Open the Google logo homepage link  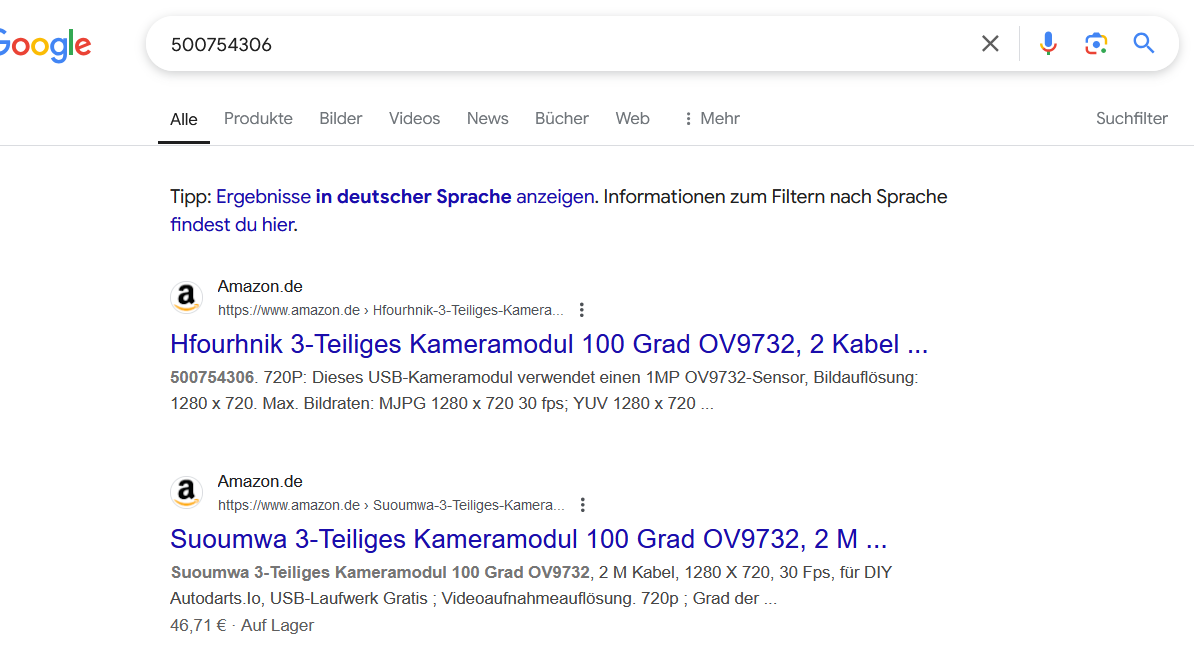click(45, 45)
